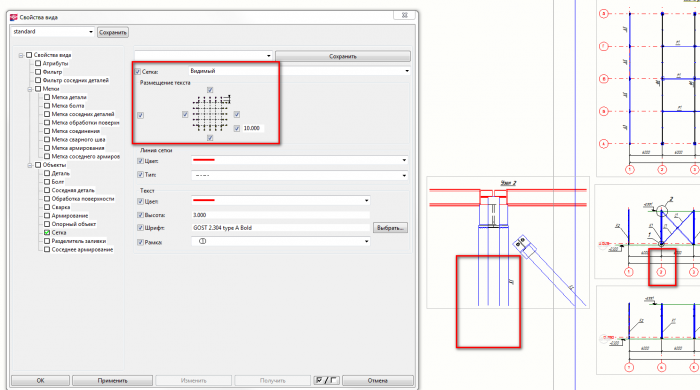Screen dimensions: 700x390
Task: Open the Рамка frame shape dropdown
Action: 281,241
